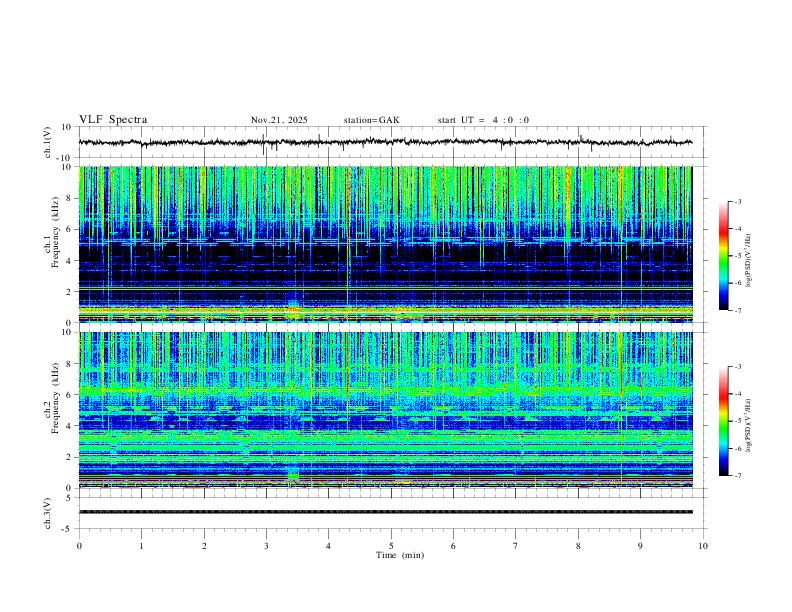The width and height of the screenshot is (792, 612).
Task: Click the time axis tick label '3'
Action: pos(266,546)
